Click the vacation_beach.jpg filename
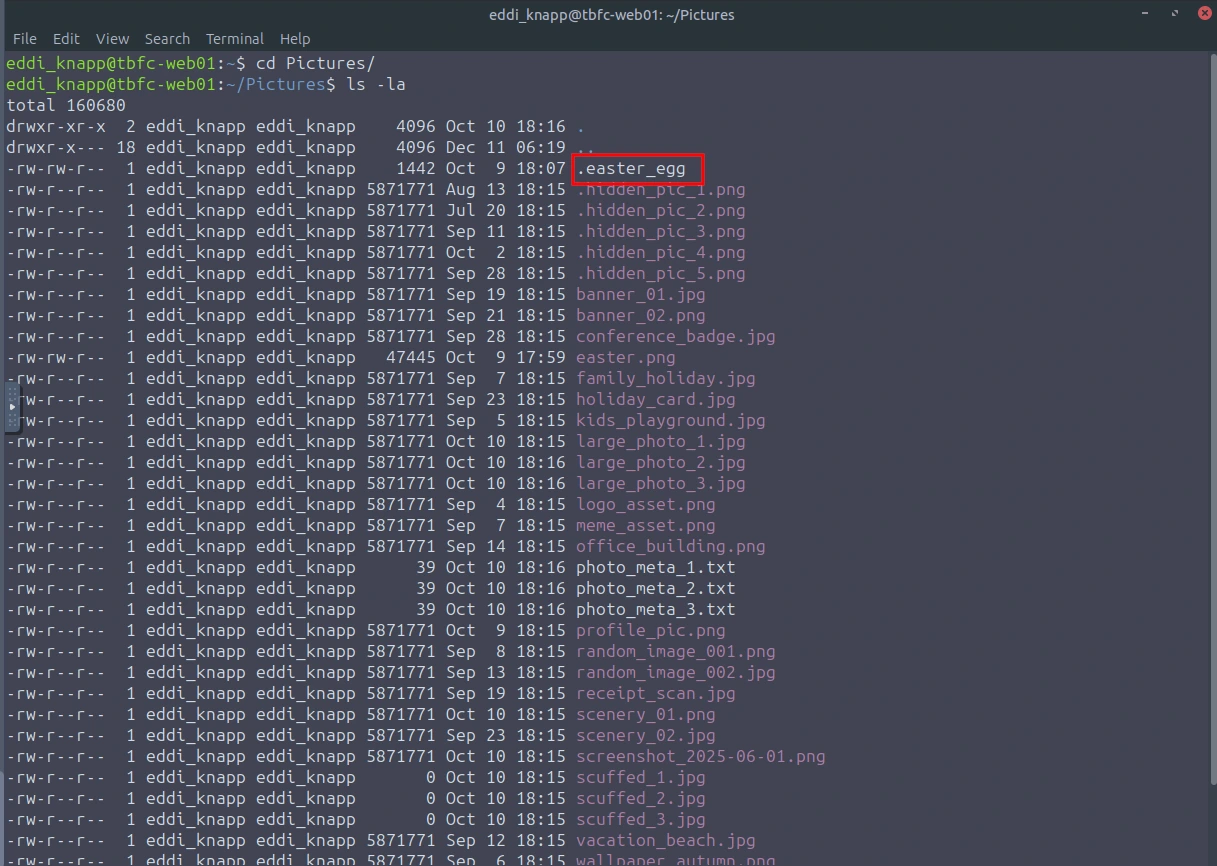This screenshot has height=866, width=1217. [665, 840]
